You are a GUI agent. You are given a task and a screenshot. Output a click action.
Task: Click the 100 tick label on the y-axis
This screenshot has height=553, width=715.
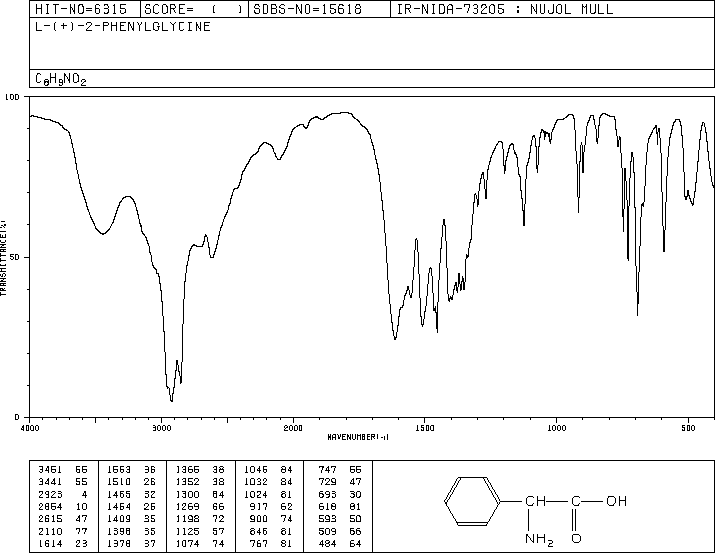[12, 97]
